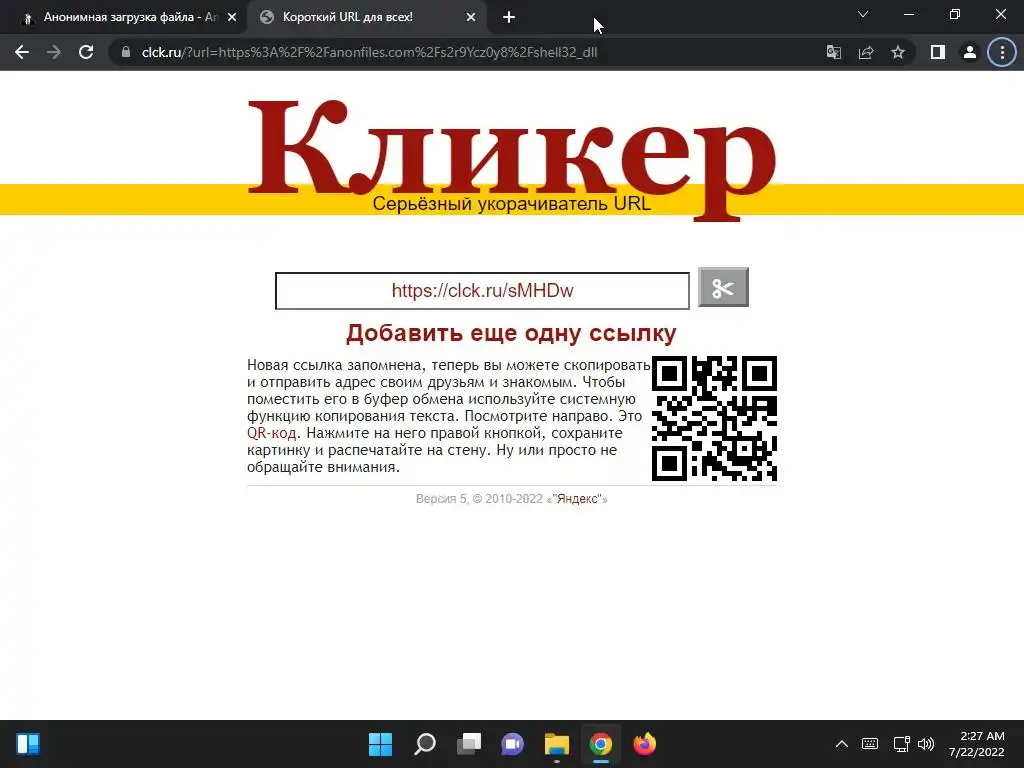The width and height of the screenshot is (1024, 768).
Task: Open Chrome's three-dot menu
Action: pos(1002,52)
